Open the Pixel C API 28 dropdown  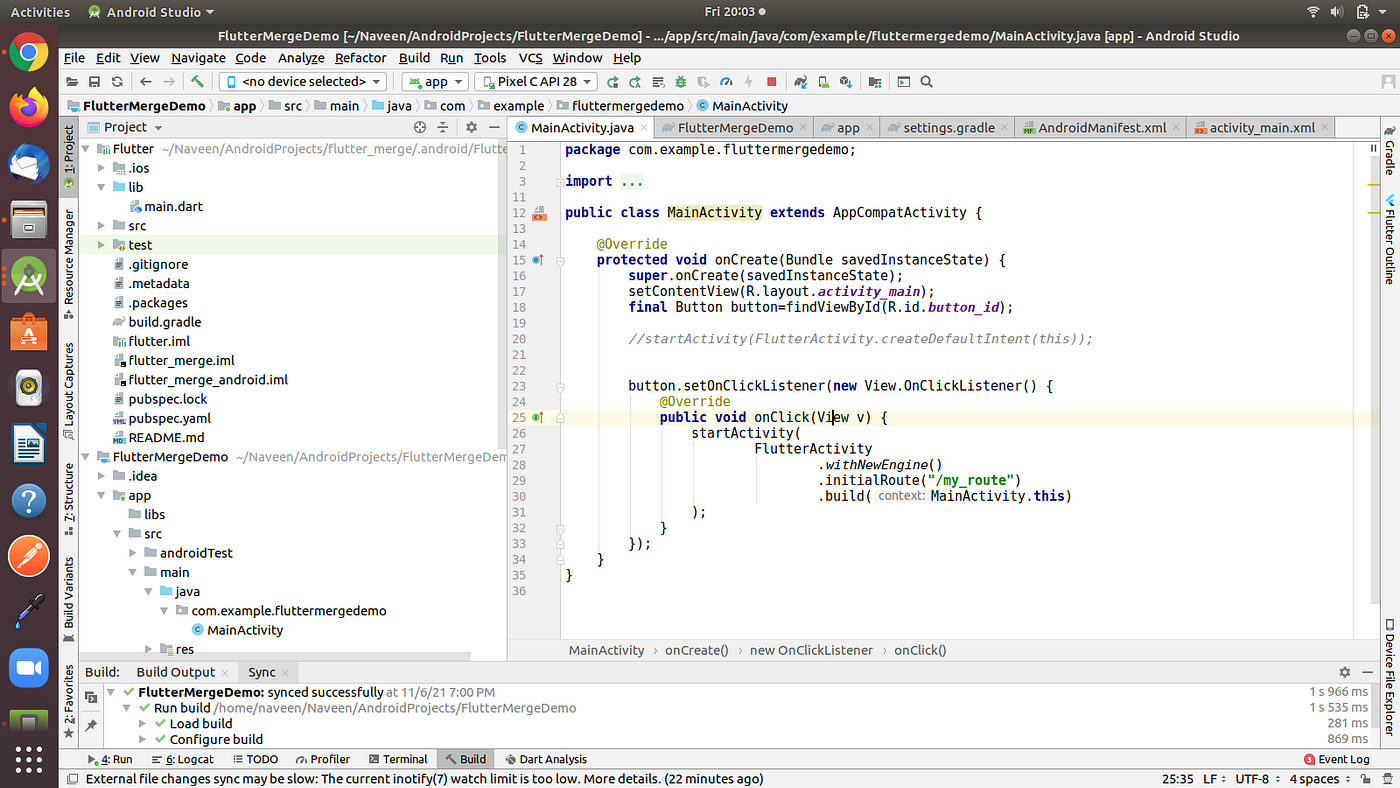[536, 82]
